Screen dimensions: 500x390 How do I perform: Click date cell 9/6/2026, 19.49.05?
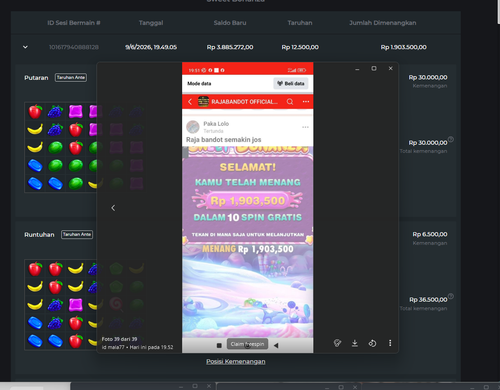(x=151, y=47)
